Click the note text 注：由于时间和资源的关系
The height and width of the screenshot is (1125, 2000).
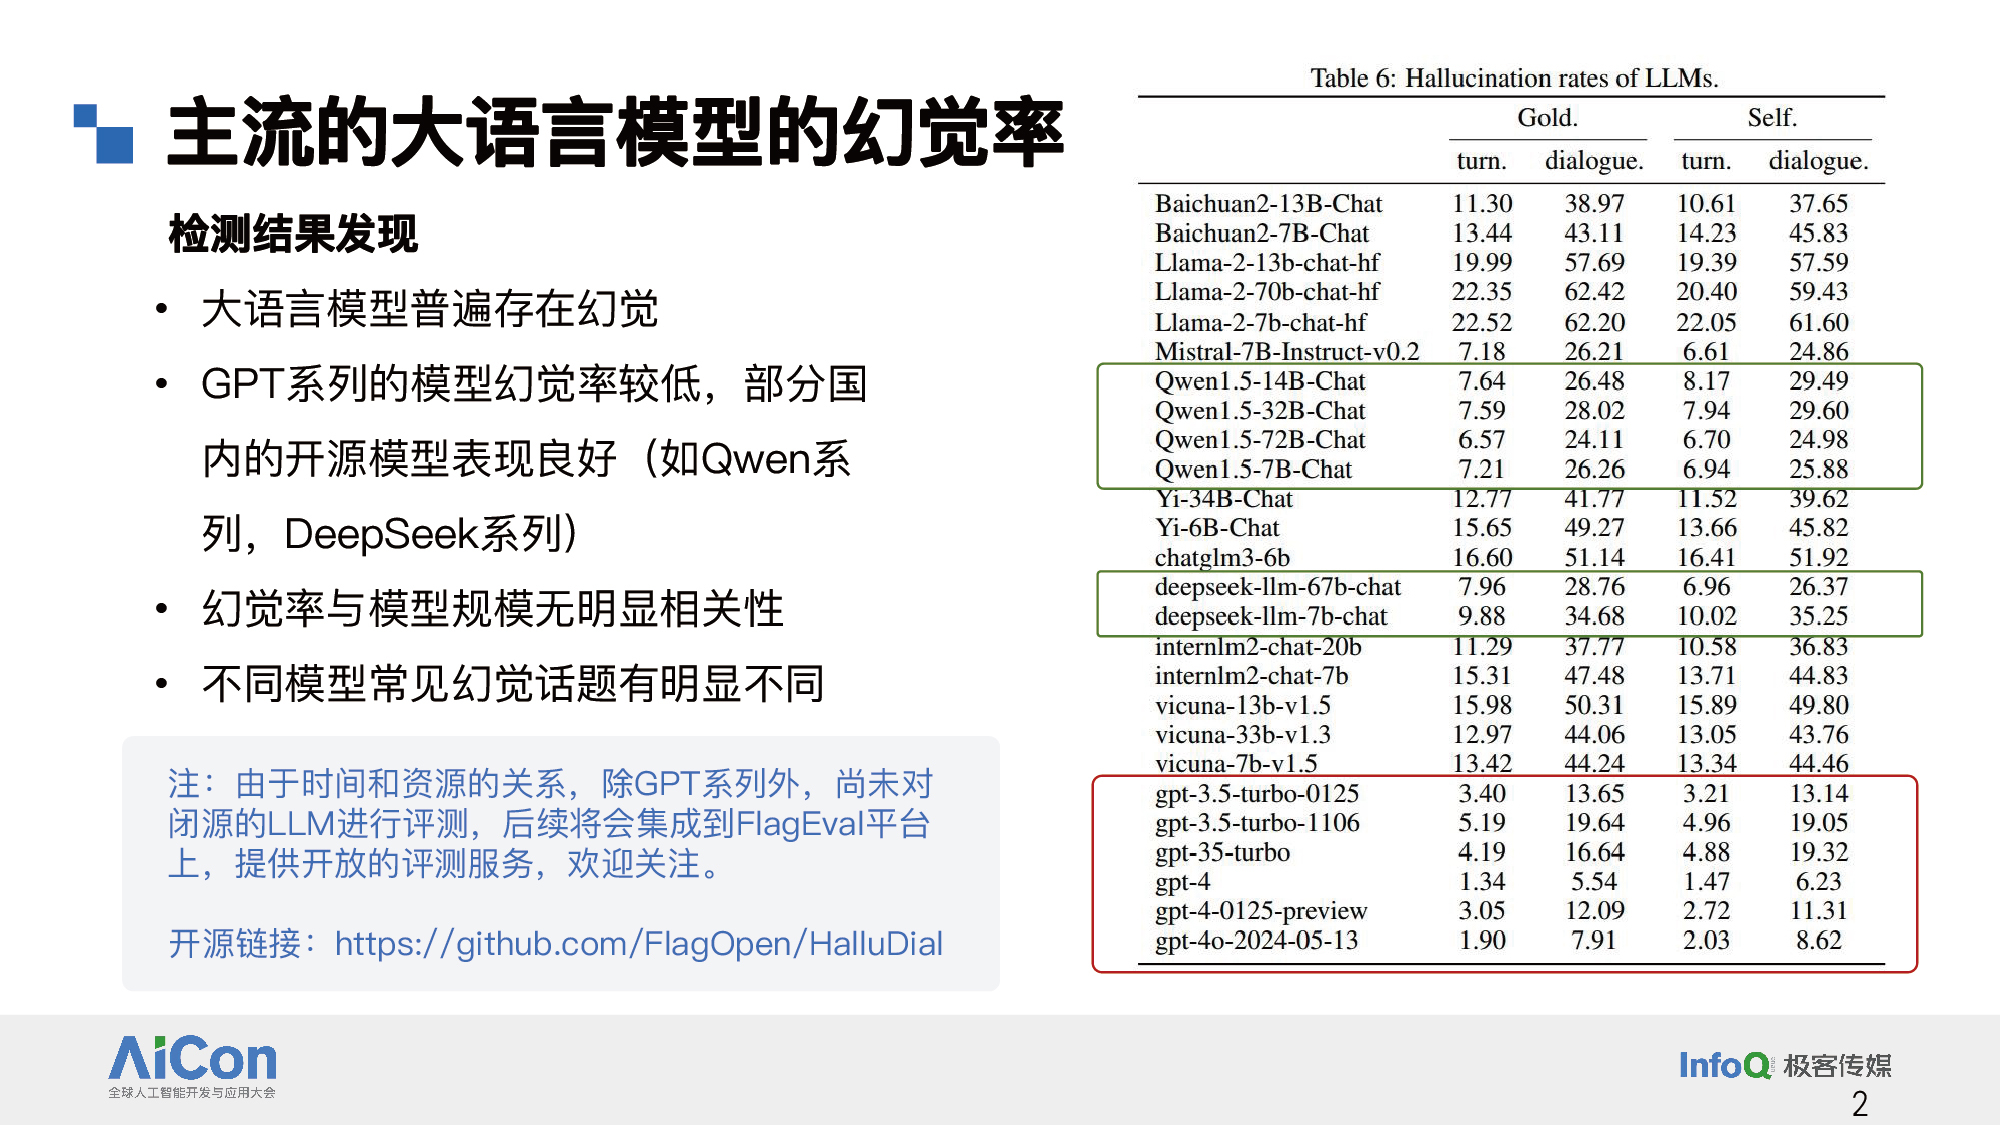pos(551,823)
